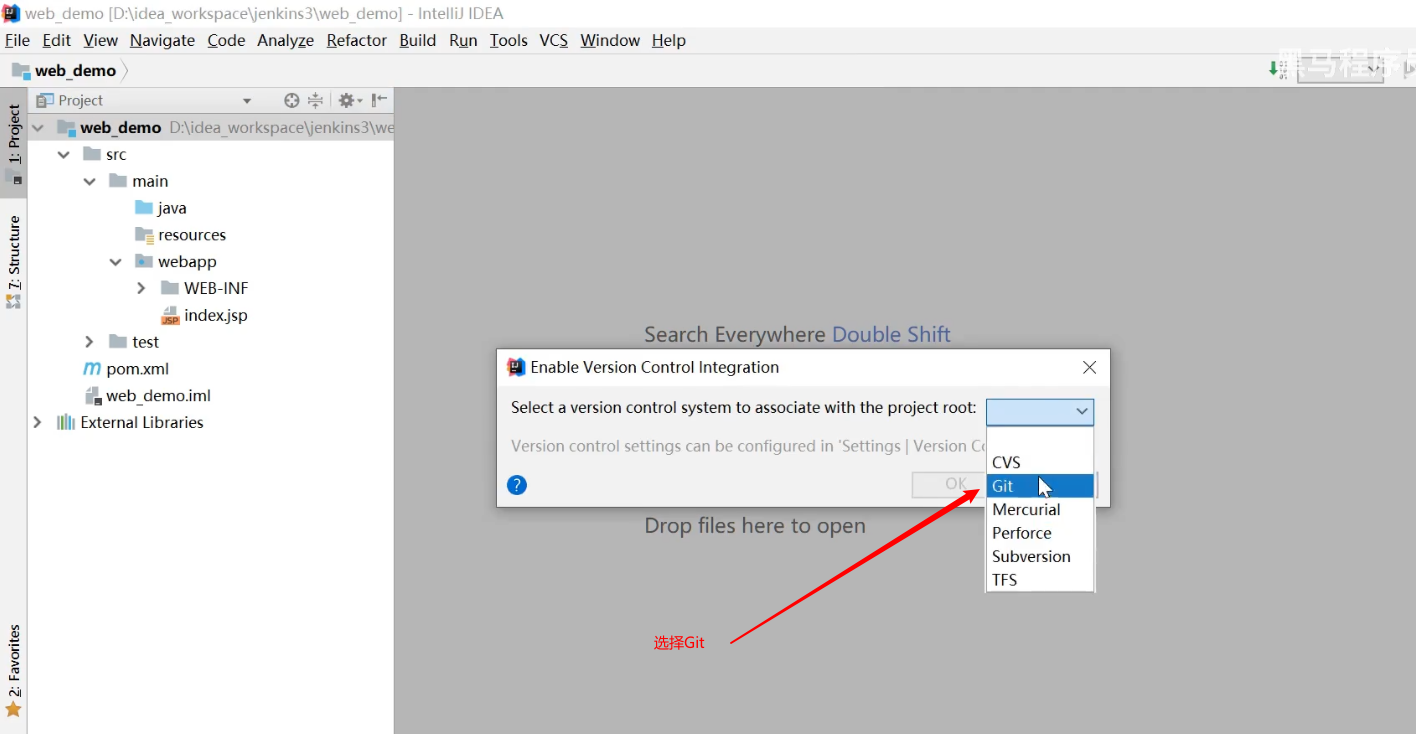
Task: Select Mercurial from the dropdown list
Action: (x=1040, y=509)
